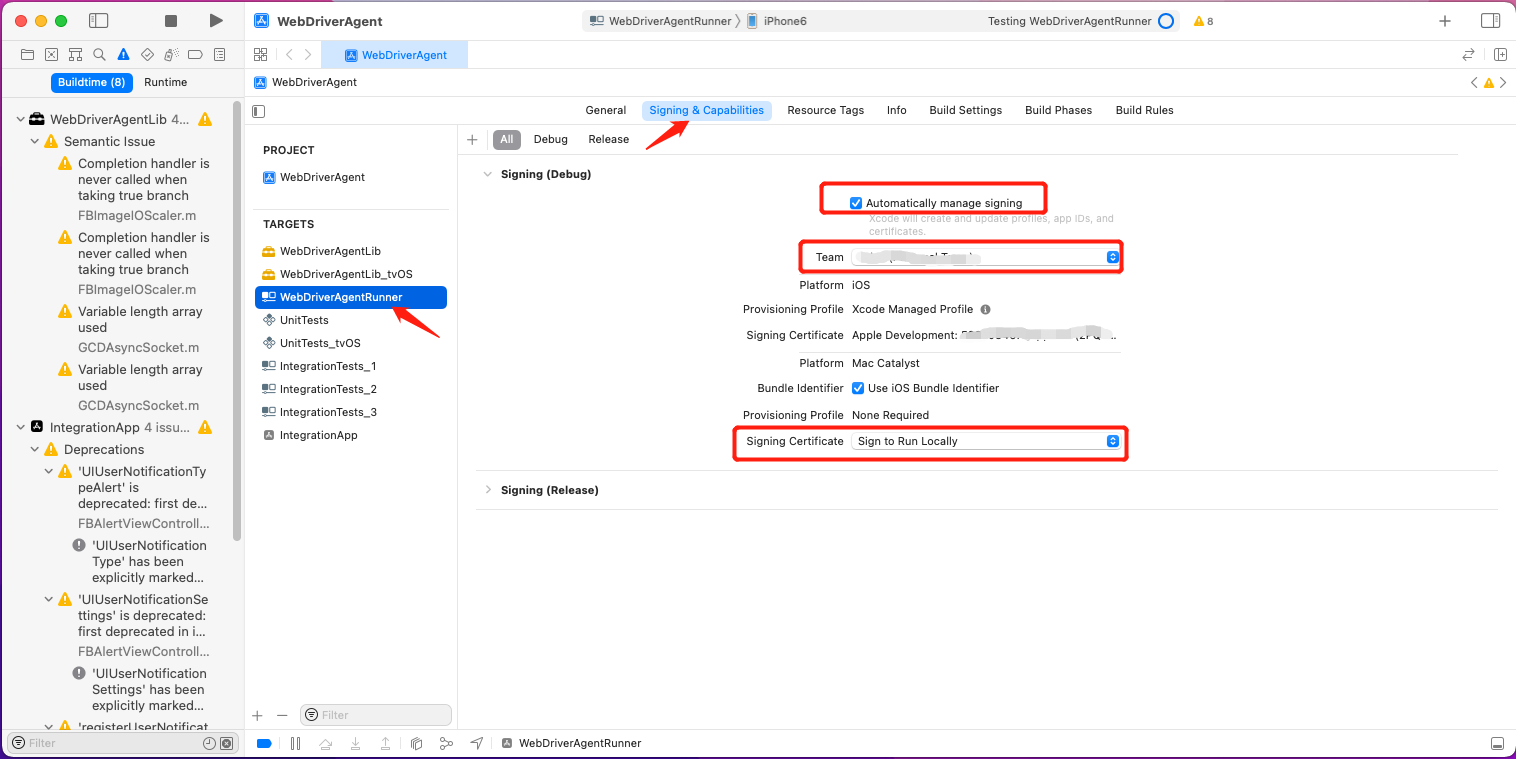Add a new target with the plus button
The height and width of the screenshot is (759, 1516).
click(x=257, y=715)
